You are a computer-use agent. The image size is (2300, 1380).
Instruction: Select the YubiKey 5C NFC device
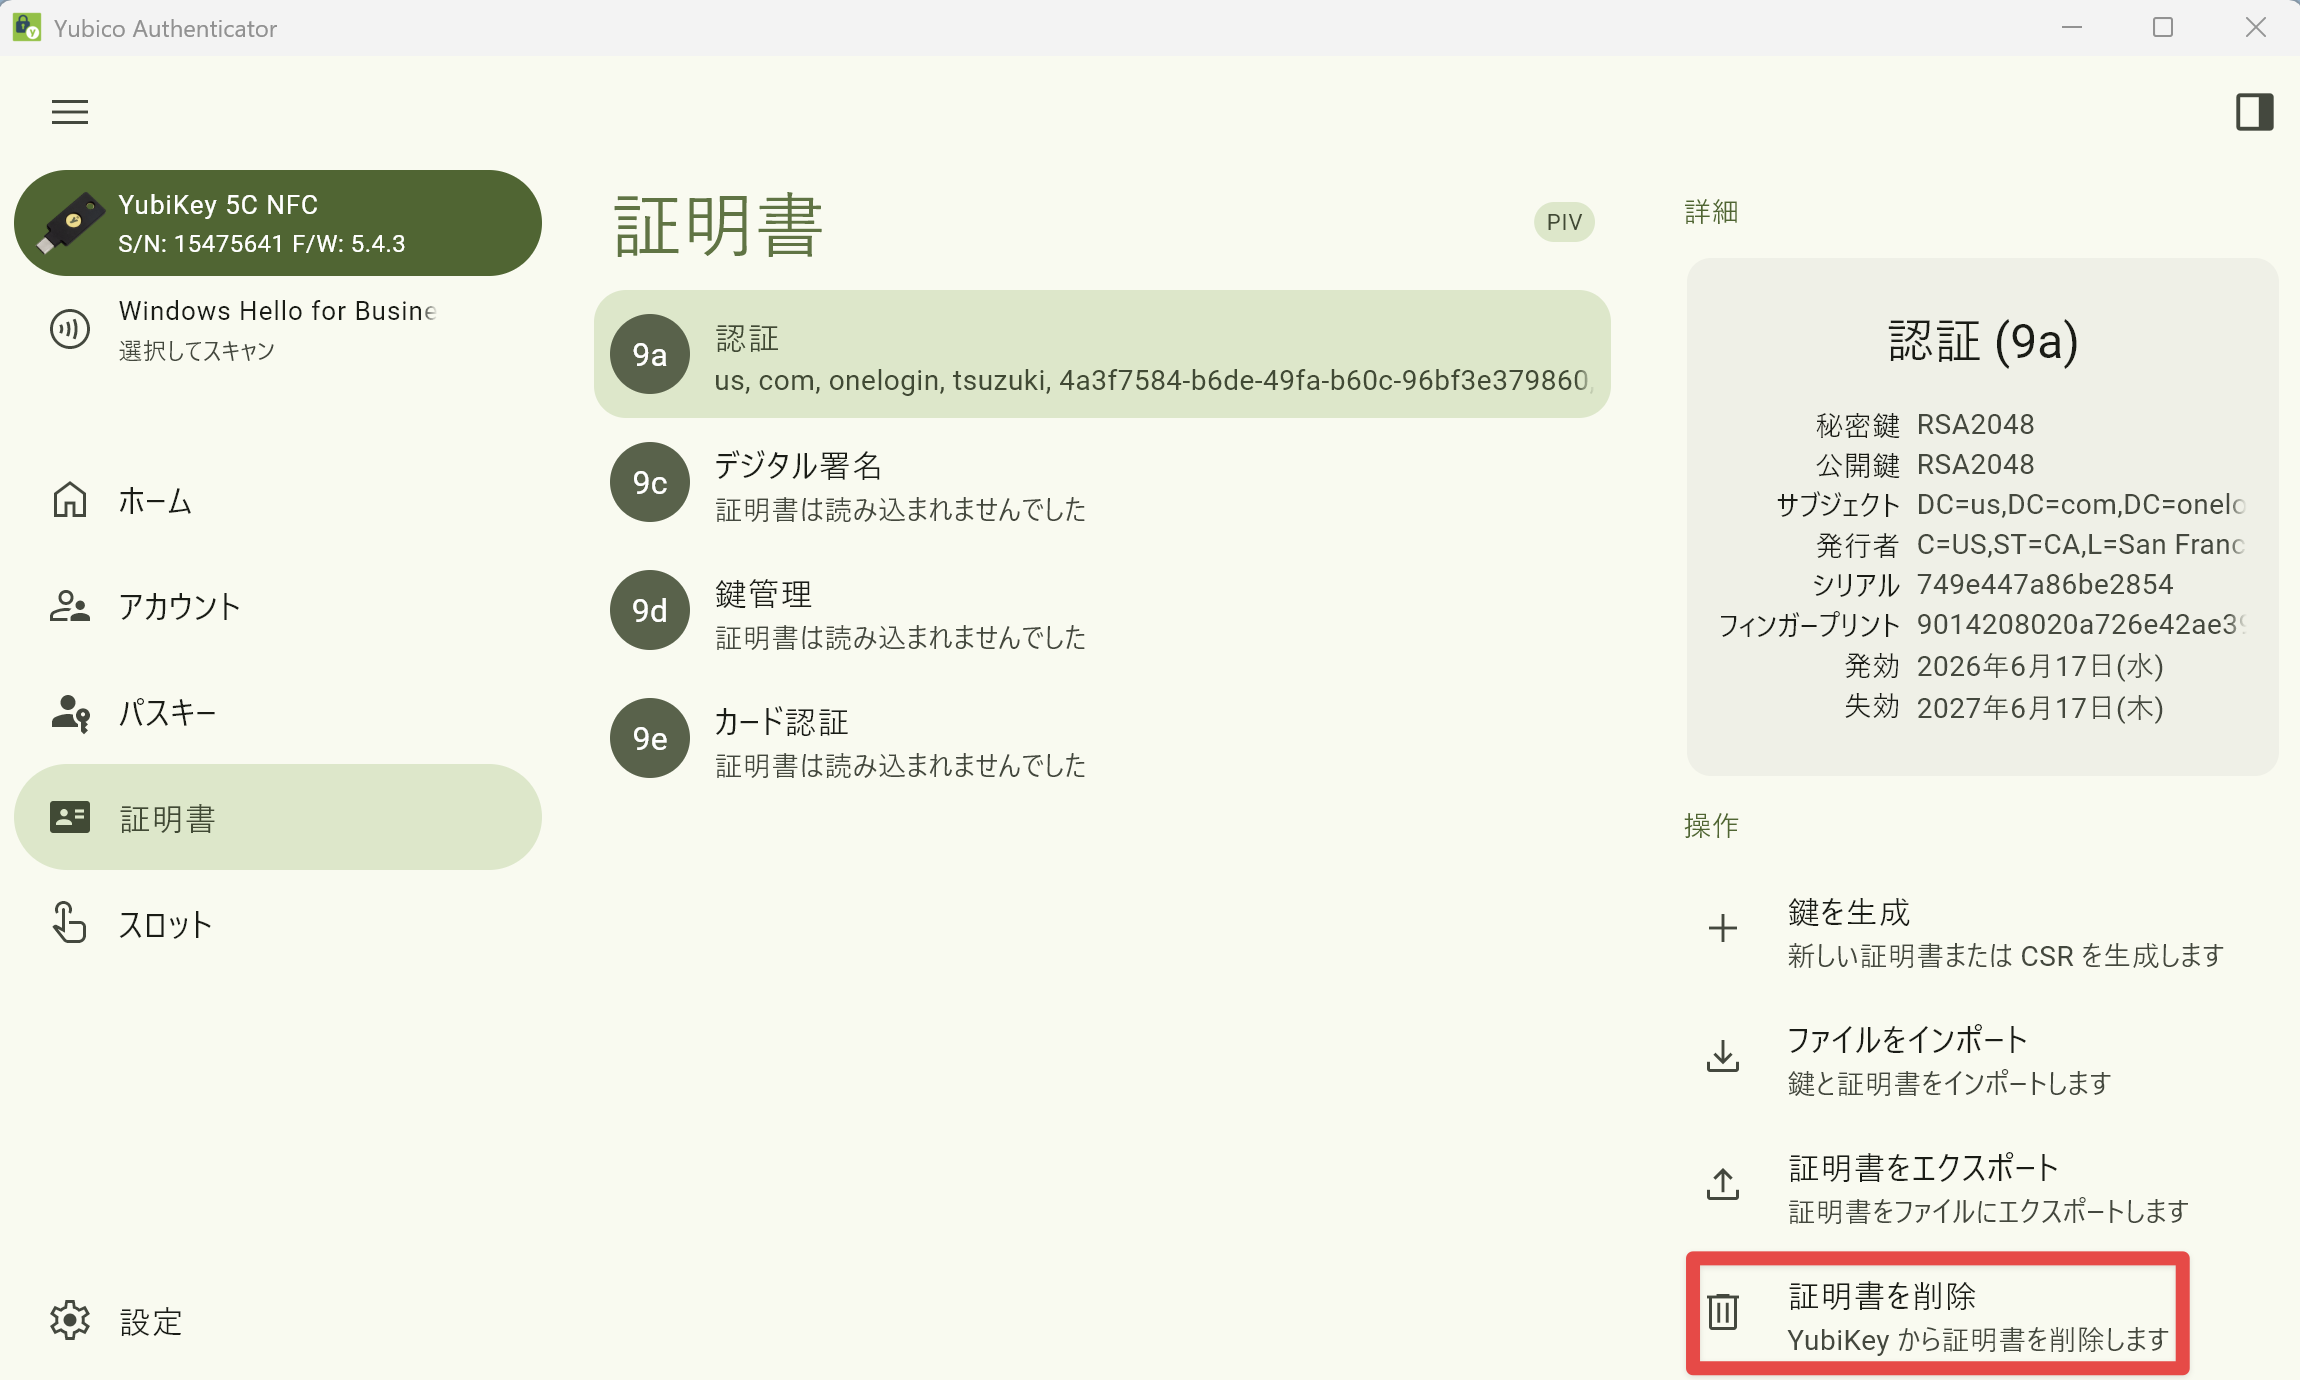coord(278,223)
